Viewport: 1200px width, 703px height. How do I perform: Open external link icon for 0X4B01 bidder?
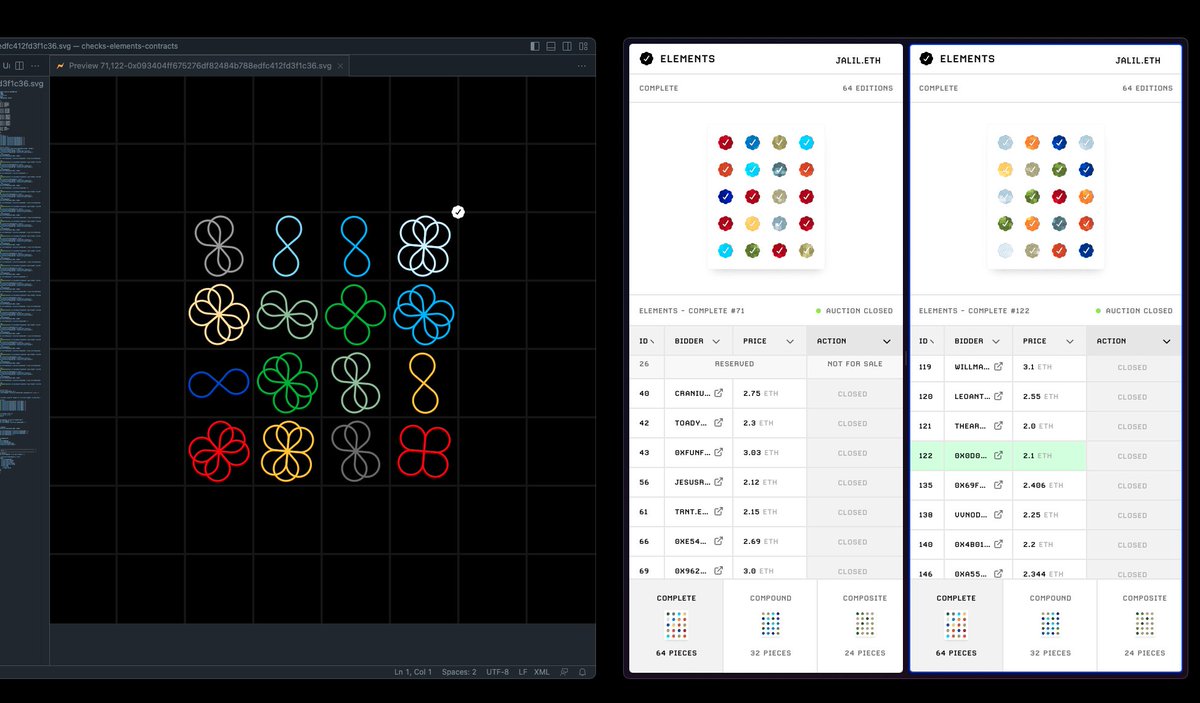(998, 544)
